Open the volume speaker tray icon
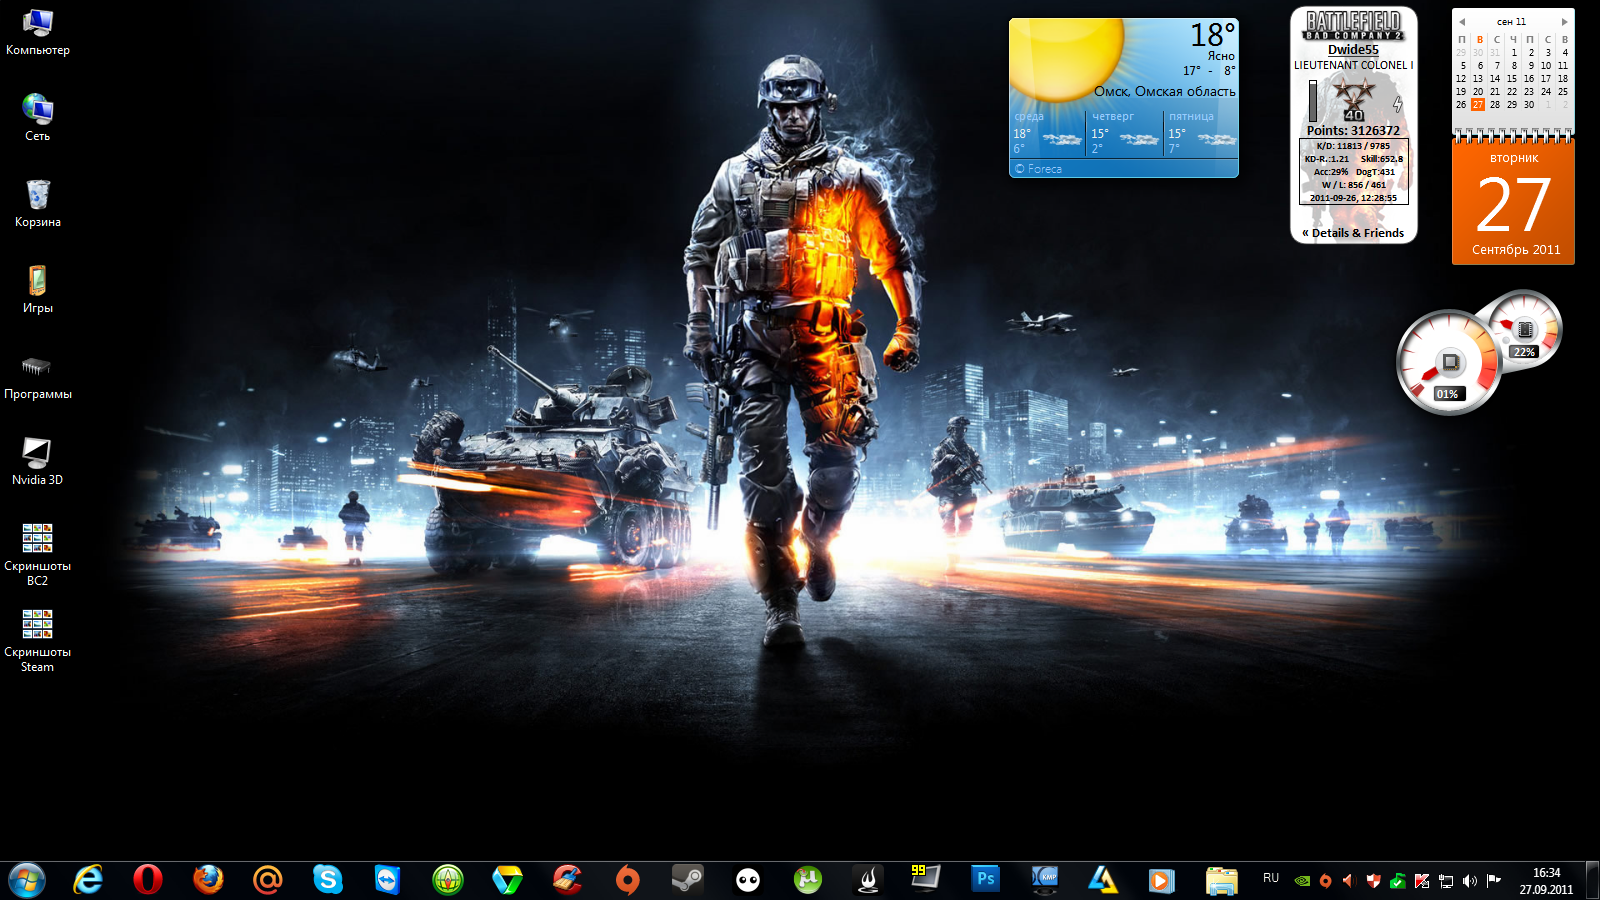Image resolution: width=1600 pixels, height=900 pixels. pos(1469,881)
